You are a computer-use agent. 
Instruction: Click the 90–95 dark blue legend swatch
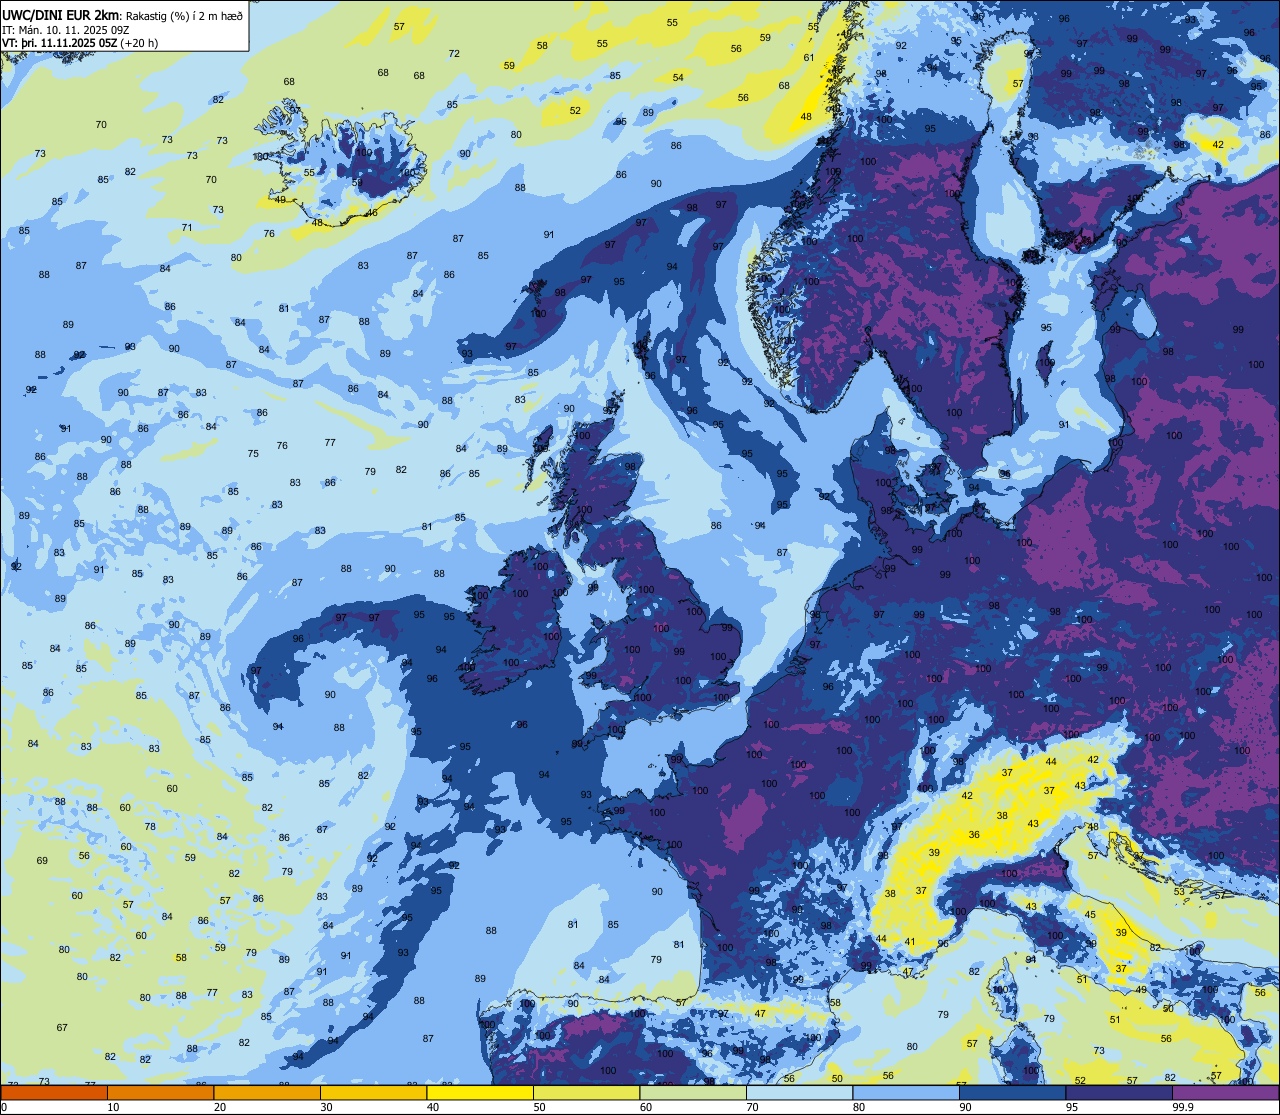click(1012, 1092)
